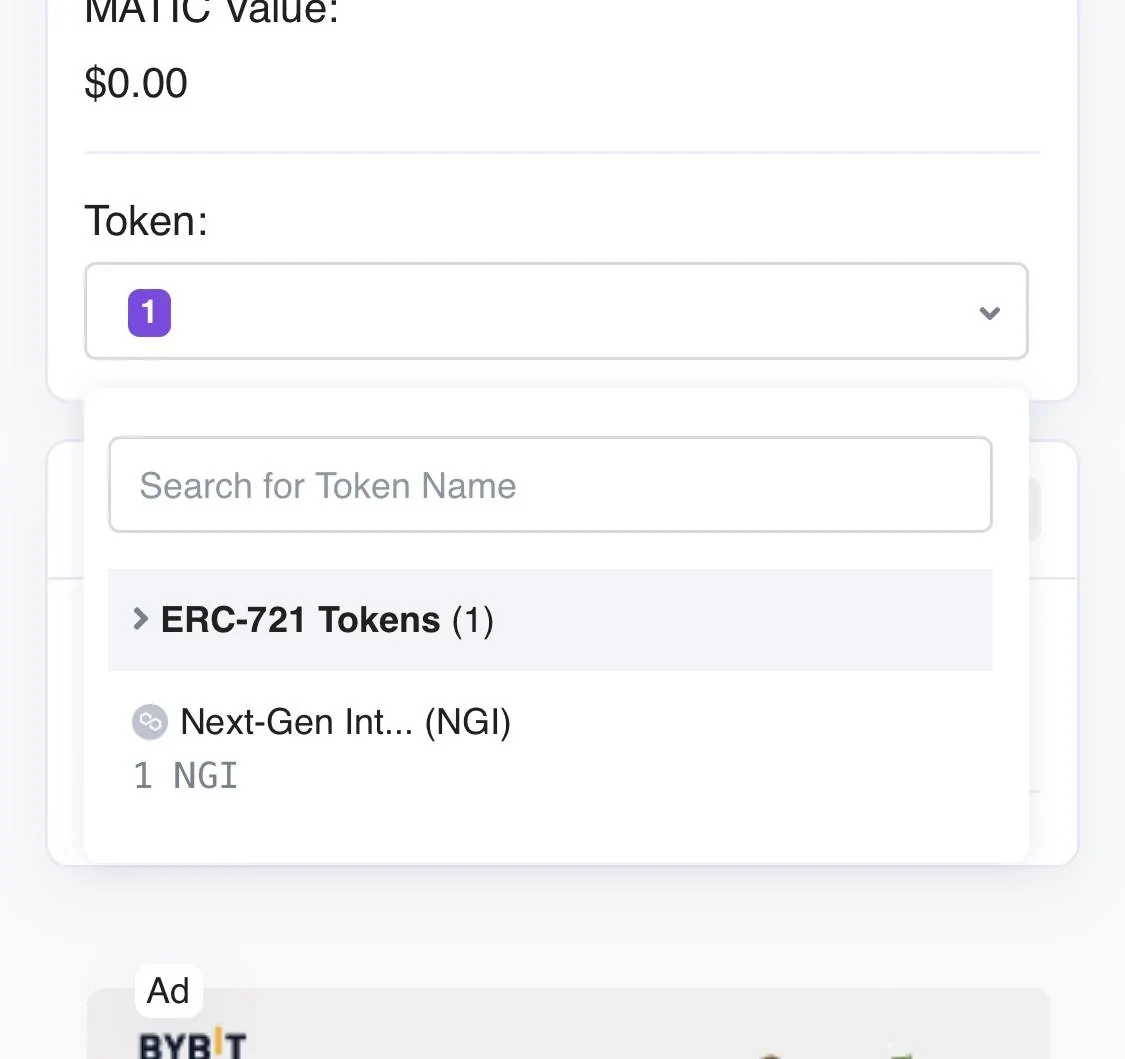Collapse the ERC-721 Tokens section arrow
Image resolution: width=1125 pixels, height=1059 pixels.
tap(141, 619)
